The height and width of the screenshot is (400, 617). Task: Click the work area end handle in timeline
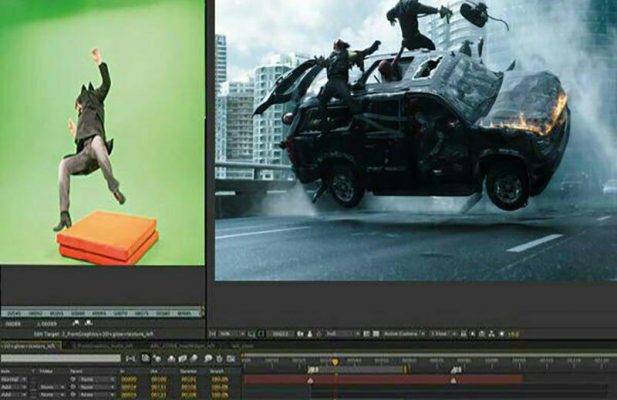pyautogui.click(x=405, y=369)
